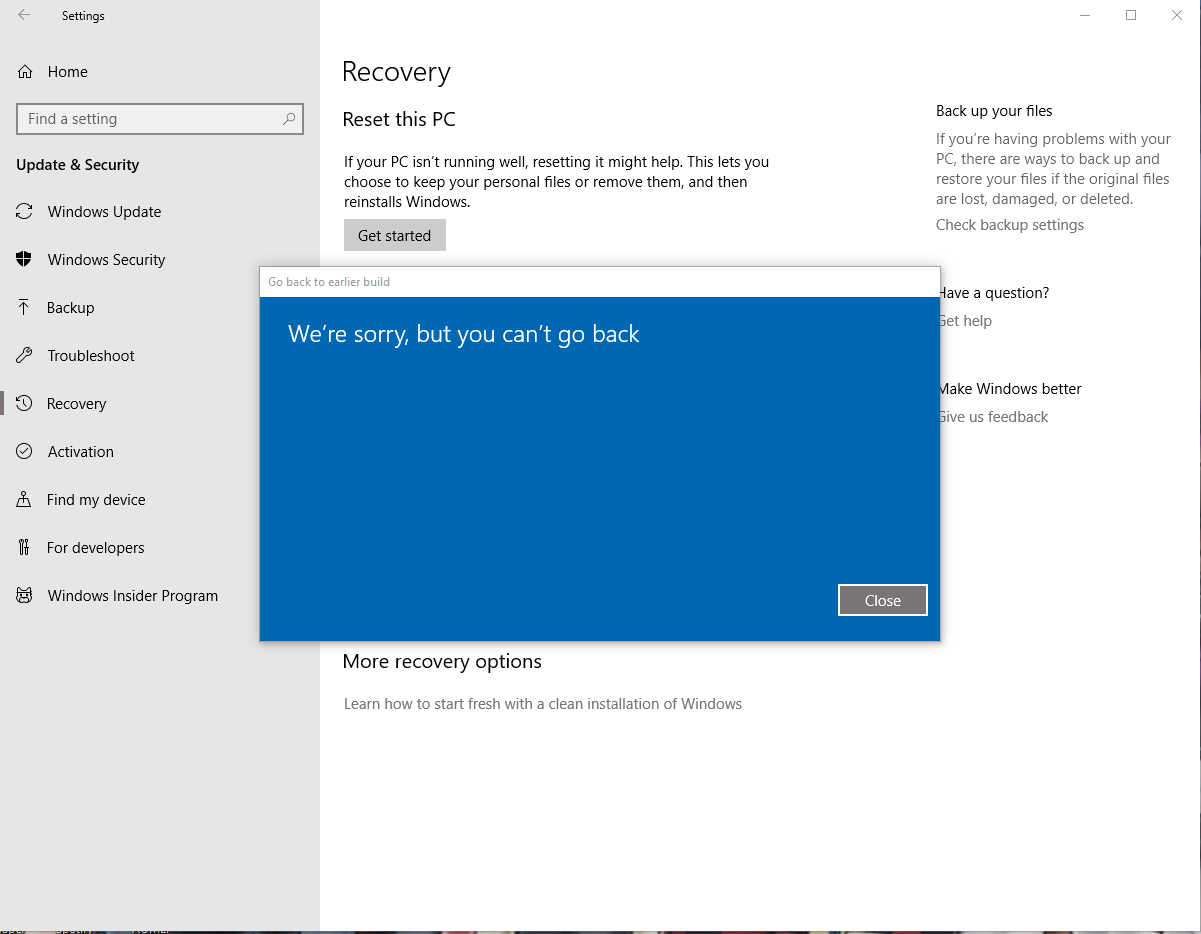This screenshot has width=1201, height=934.
Task: Click the Recovery page heading
Action: coord(396,72)
